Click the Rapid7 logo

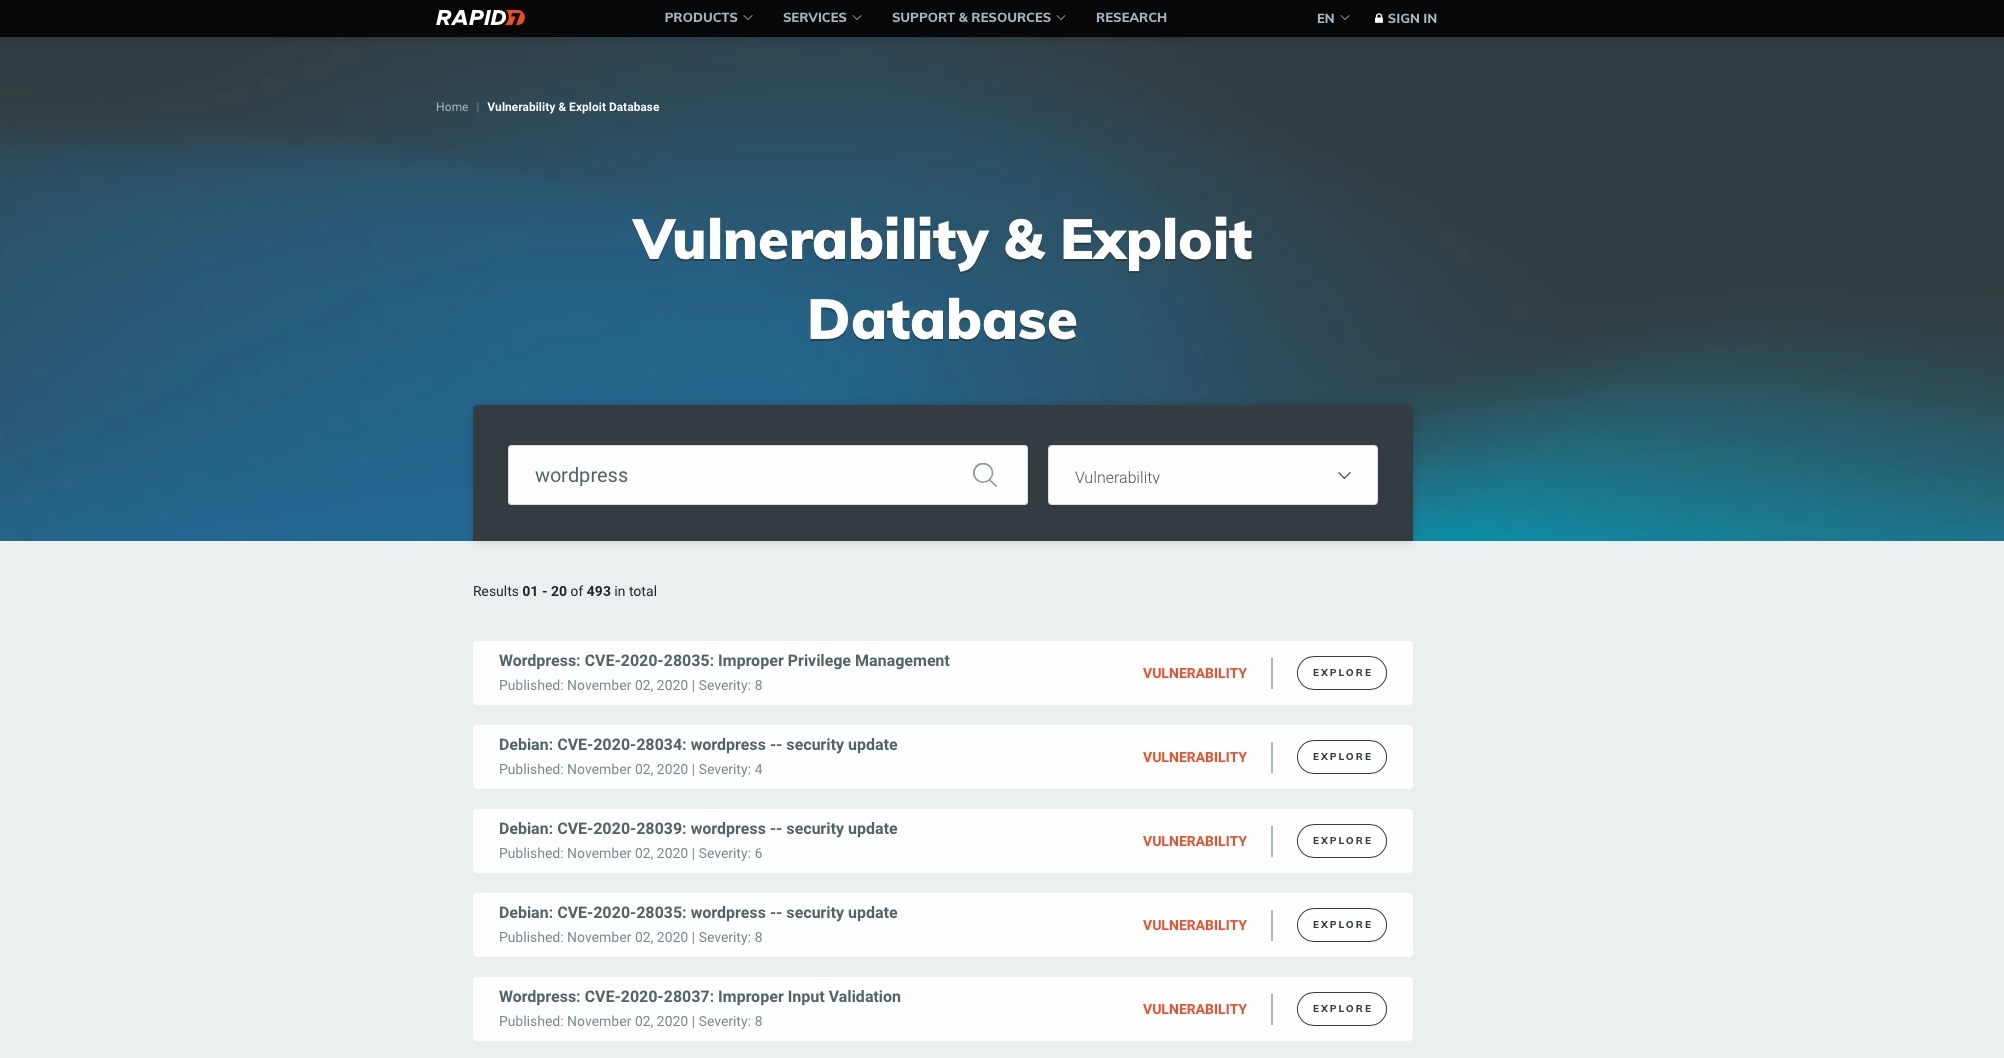(480, 18)
